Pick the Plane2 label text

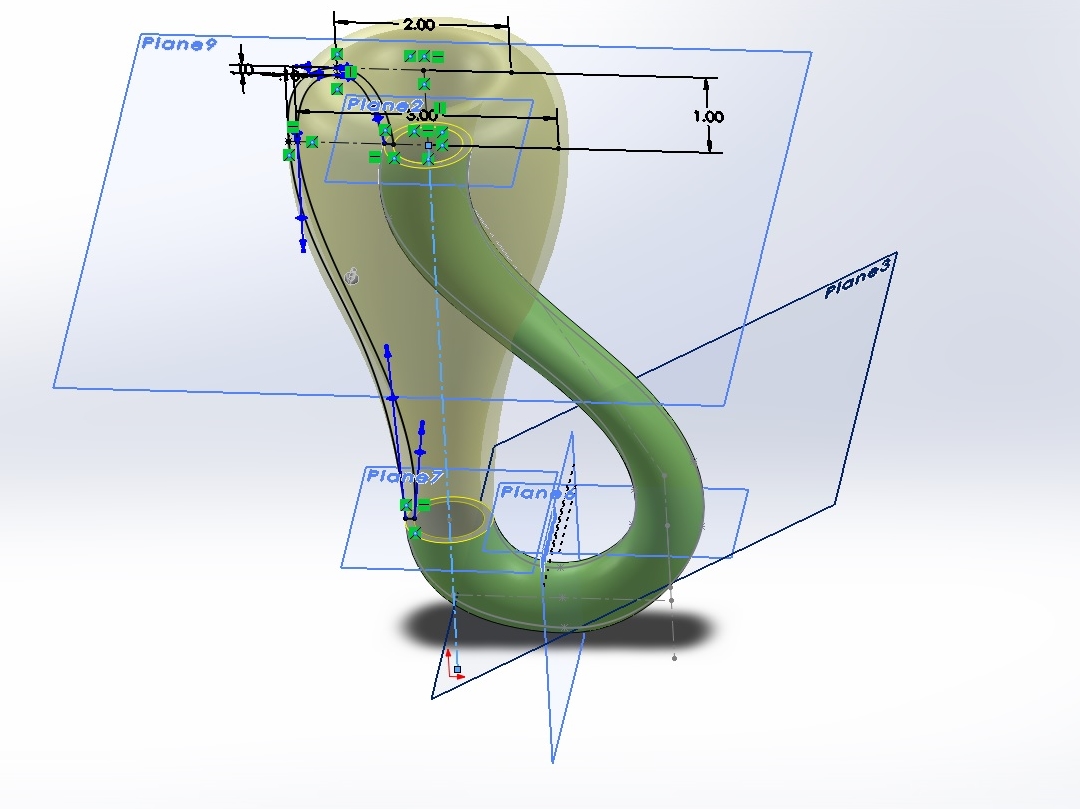point(385,105)
